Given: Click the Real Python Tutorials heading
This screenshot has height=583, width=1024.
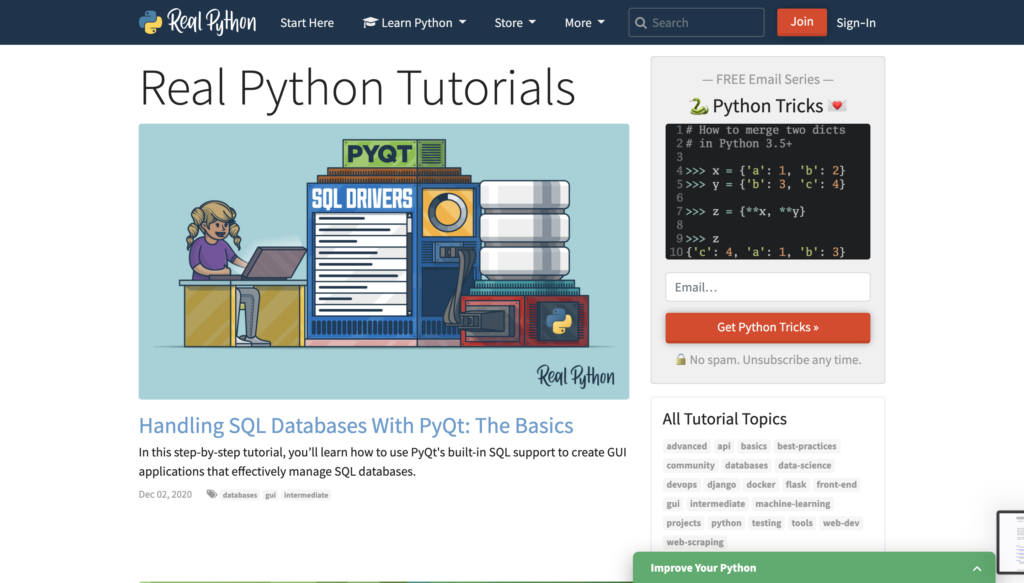Looking at the screenshot, I should point(357,87).
